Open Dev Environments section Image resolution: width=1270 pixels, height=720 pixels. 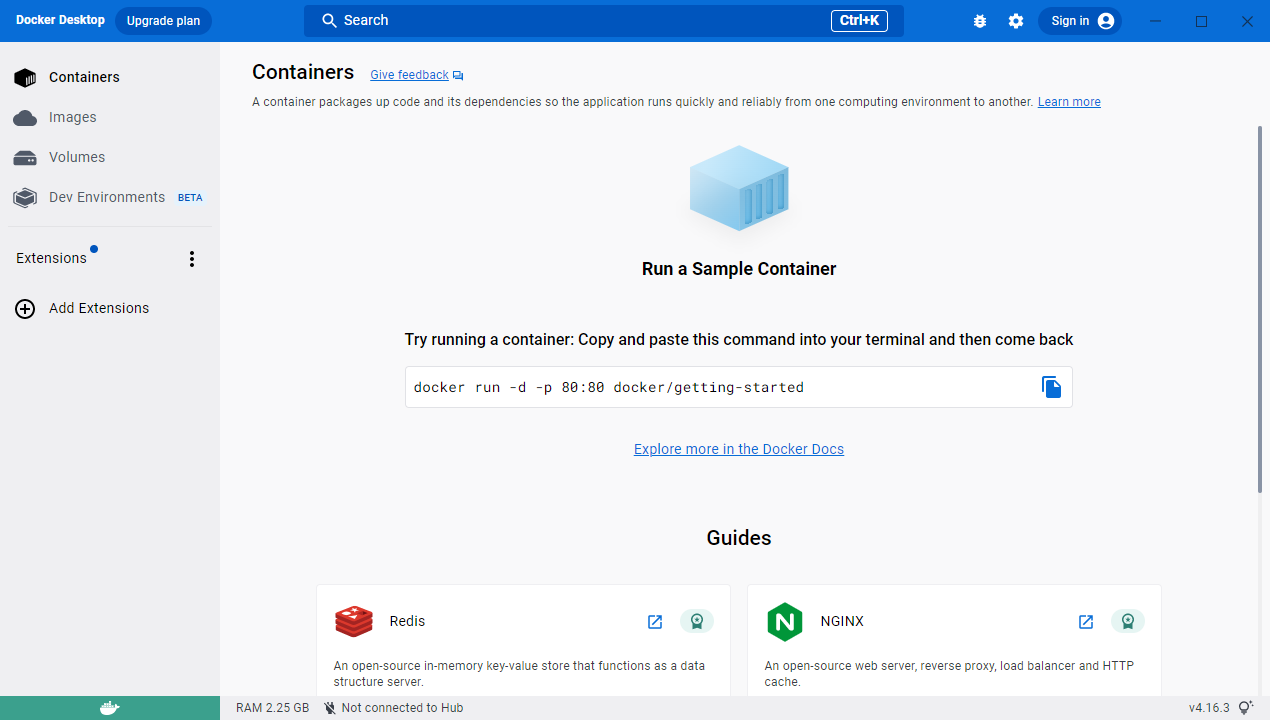[x=110, y=197]
